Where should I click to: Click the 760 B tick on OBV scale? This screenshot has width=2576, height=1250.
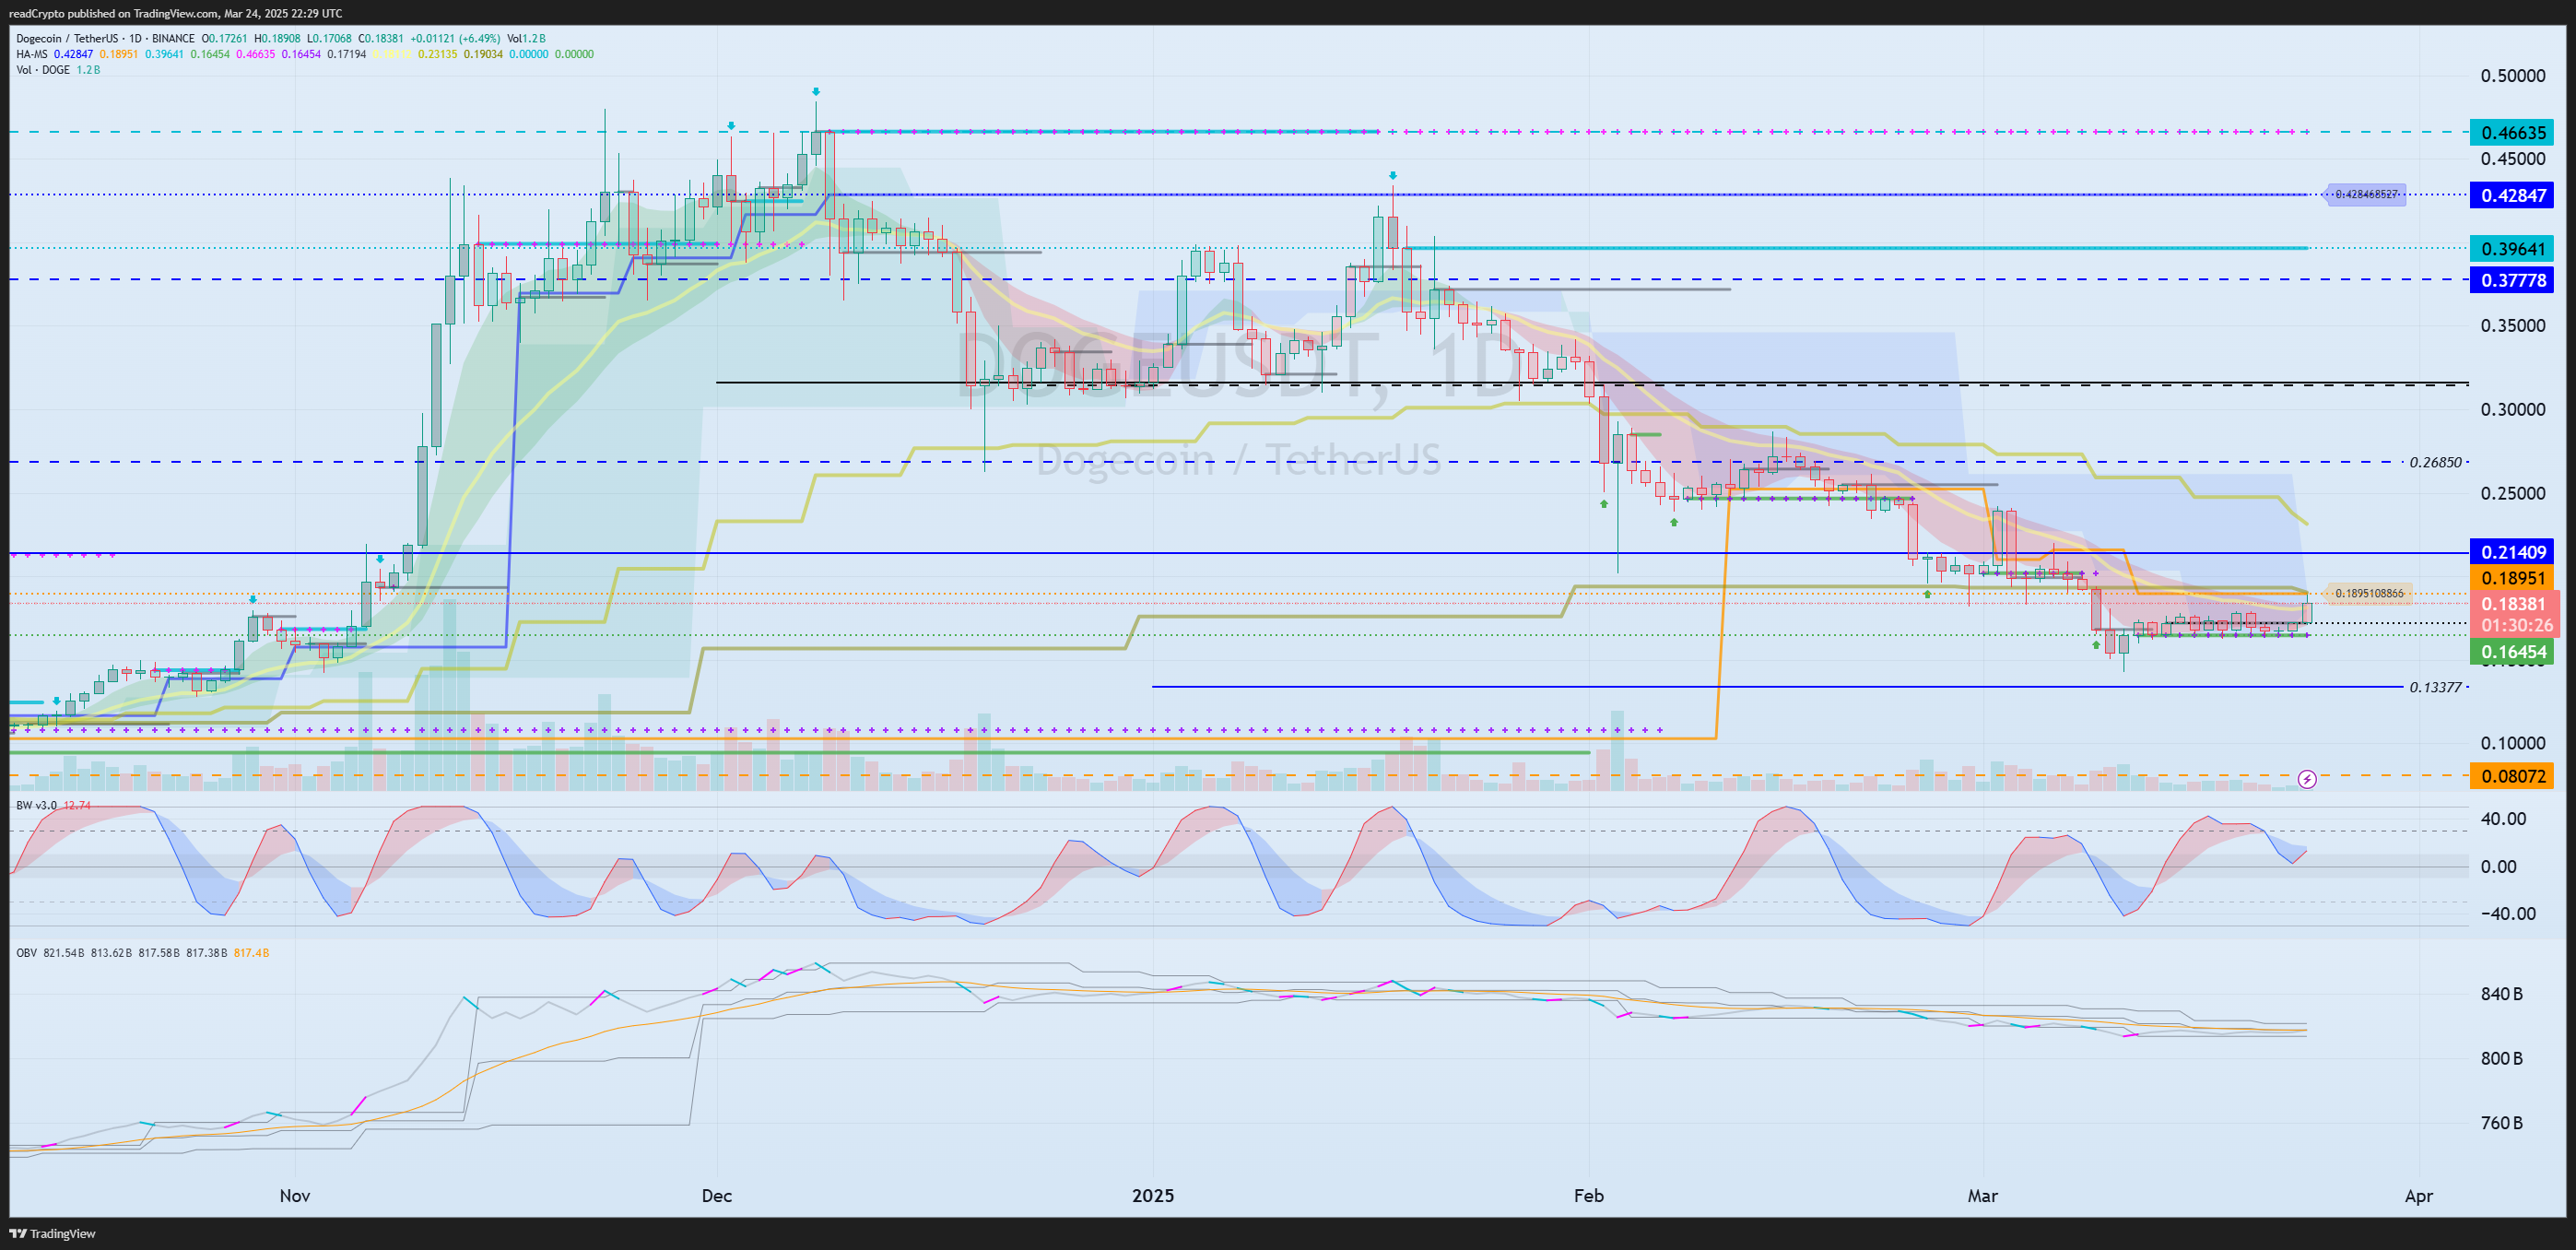[2501, 1123]
